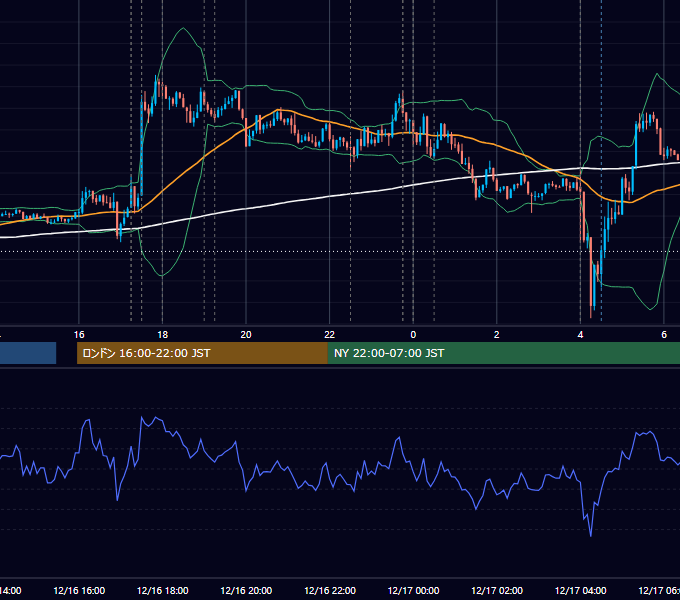The width and height of the screenshot is (680, 600).
Task: Select the 6 hour label on price chart axis
Action: (664, 335)
